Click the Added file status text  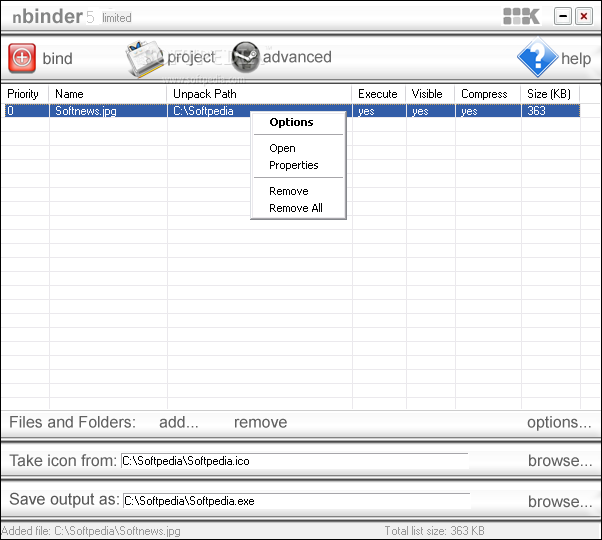[x=91, y=531]
